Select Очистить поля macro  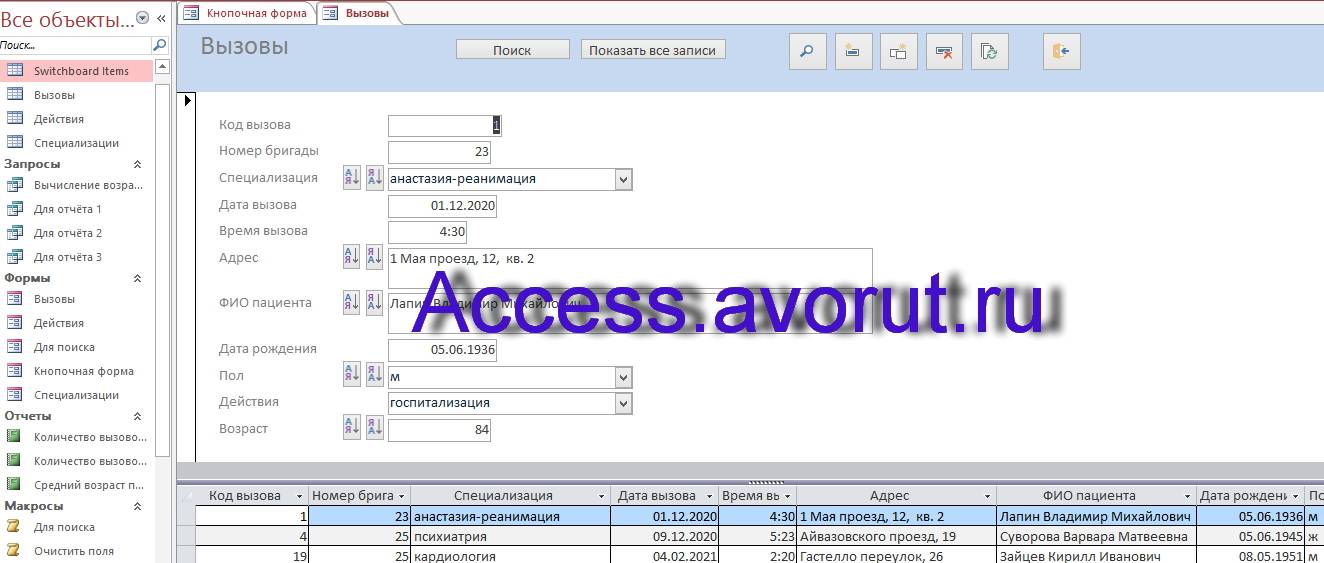[x=77, y=551]
